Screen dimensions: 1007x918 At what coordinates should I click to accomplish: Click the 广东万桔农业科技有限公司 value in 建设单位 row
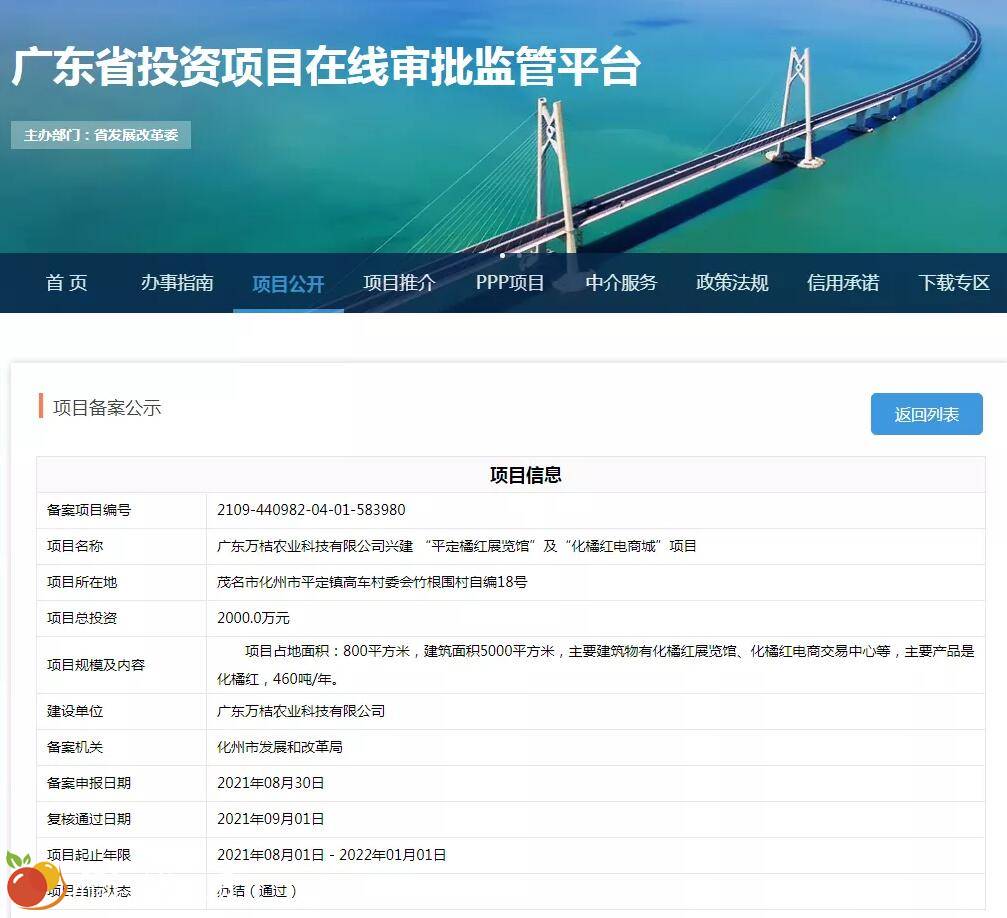point(301,711)
